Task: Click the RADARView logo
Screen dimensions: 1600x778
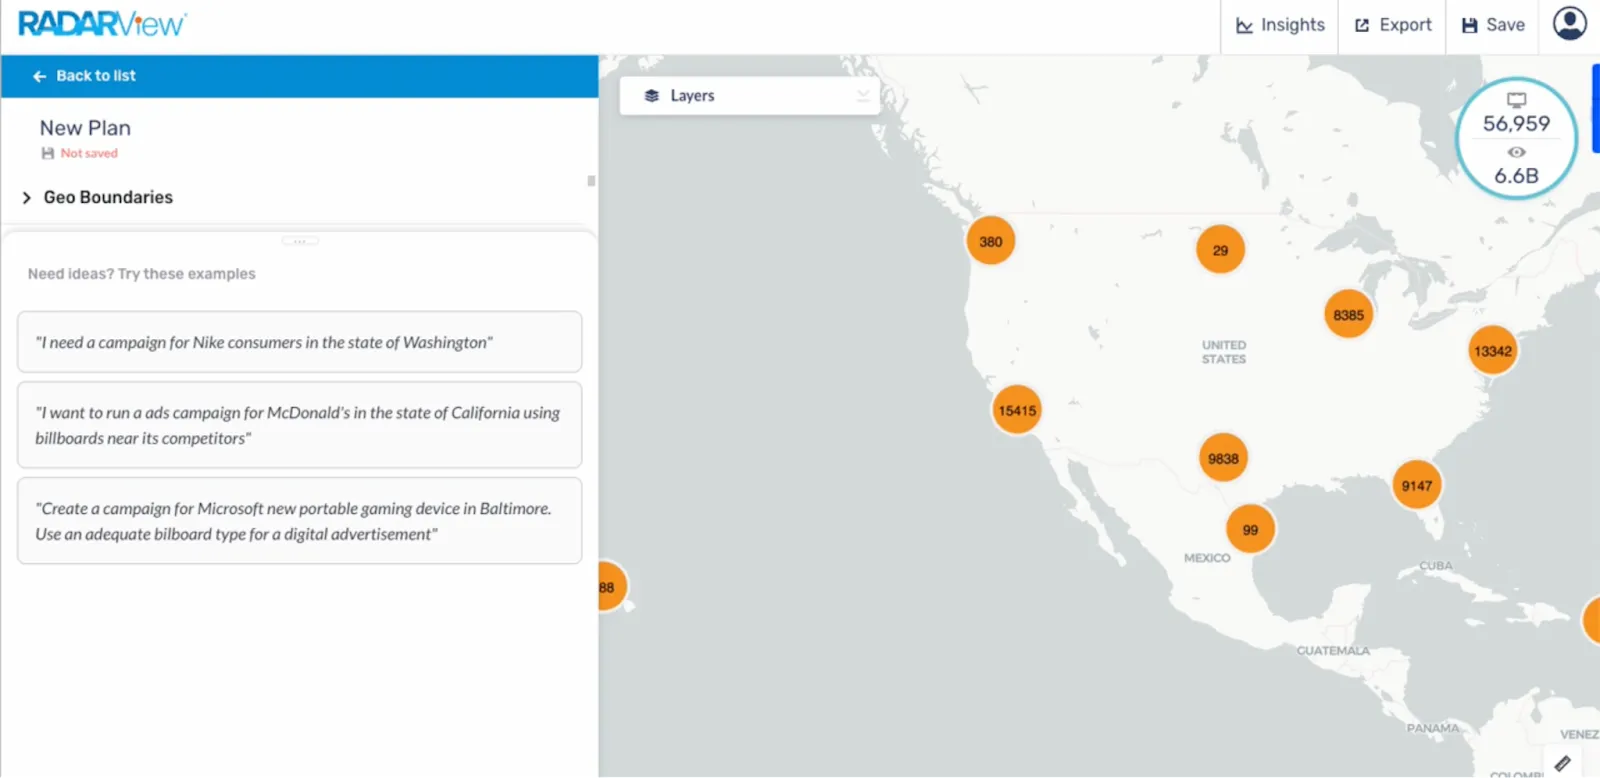Action: (102, 24)
